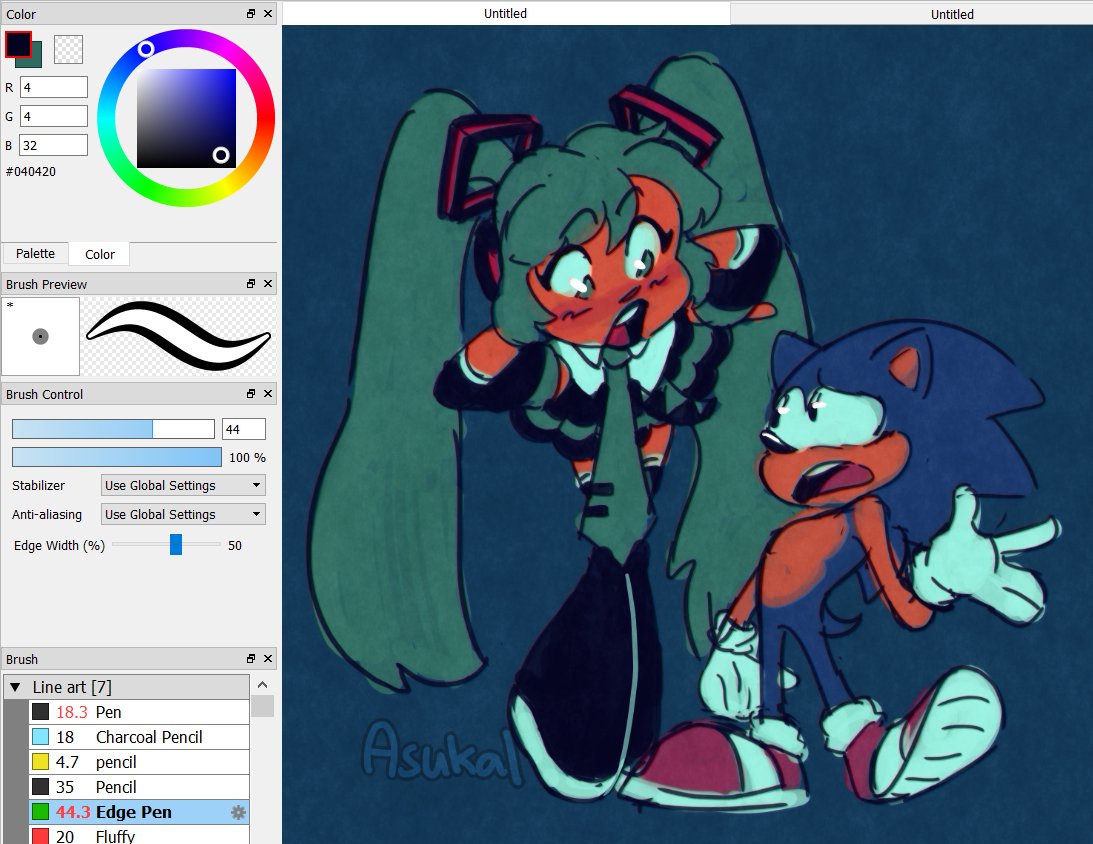Click the brush size value field 44
The image size is (1093, 844).
tap(243, 429)
